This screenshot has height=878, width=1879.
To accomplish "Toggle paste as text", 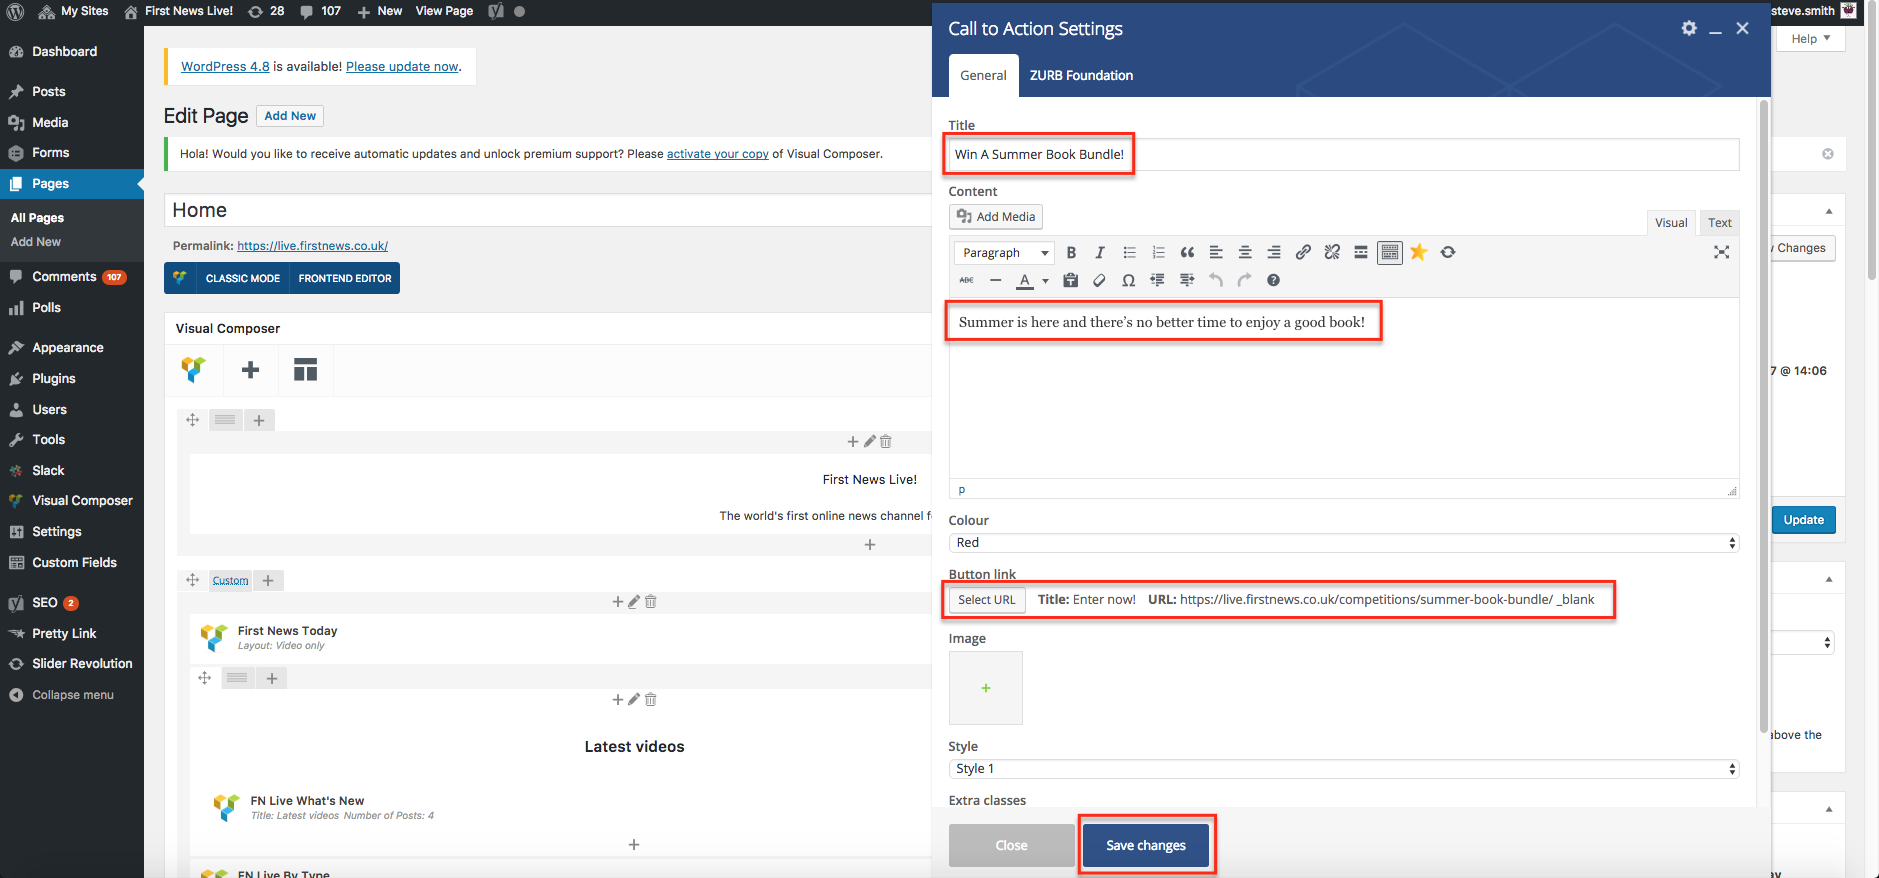I will click(1070, 281).
